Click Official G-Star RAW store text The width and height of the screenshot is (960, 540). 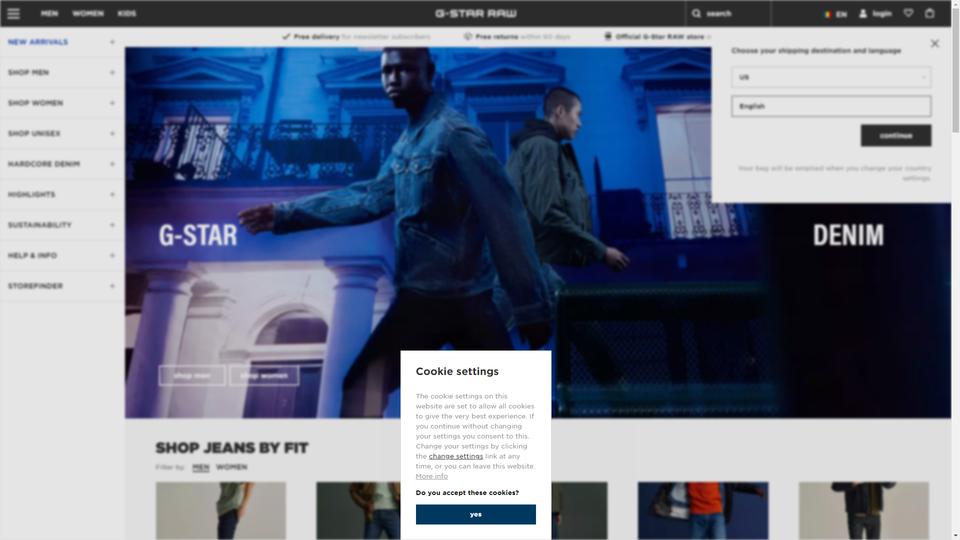pyautogui.click(x=660, y=37)
